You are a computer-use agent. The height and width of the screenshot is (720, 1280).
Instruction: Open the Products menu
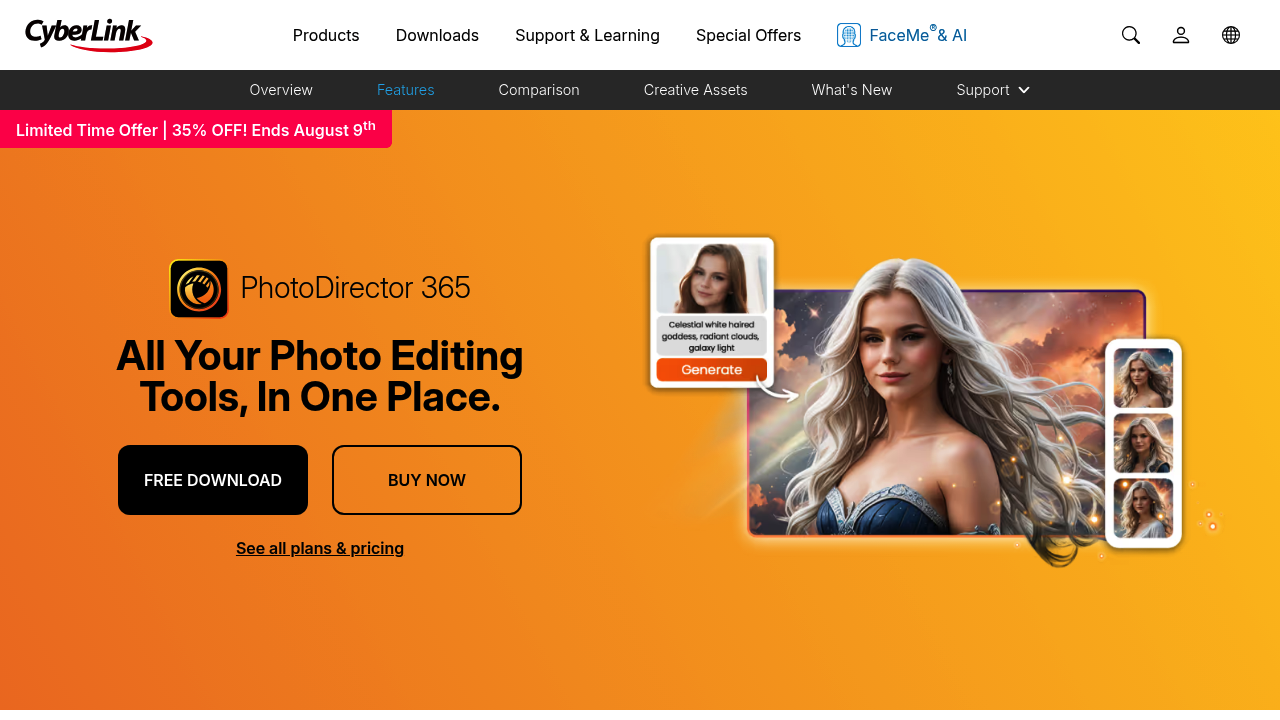tap(326, 35)
